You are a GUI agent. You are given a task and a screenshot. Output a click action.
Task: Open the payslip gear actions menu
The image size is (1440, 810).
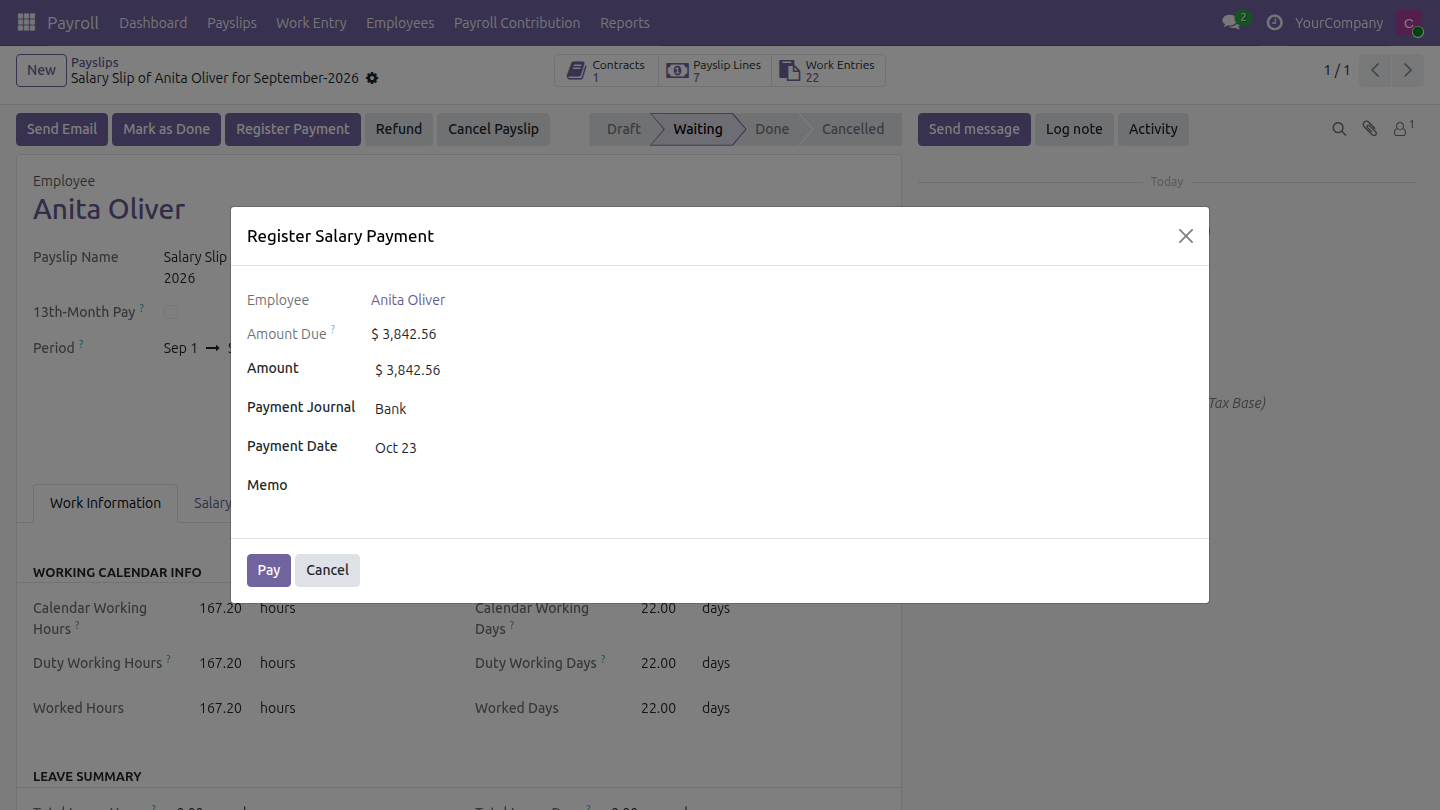(x=372, y=78)
